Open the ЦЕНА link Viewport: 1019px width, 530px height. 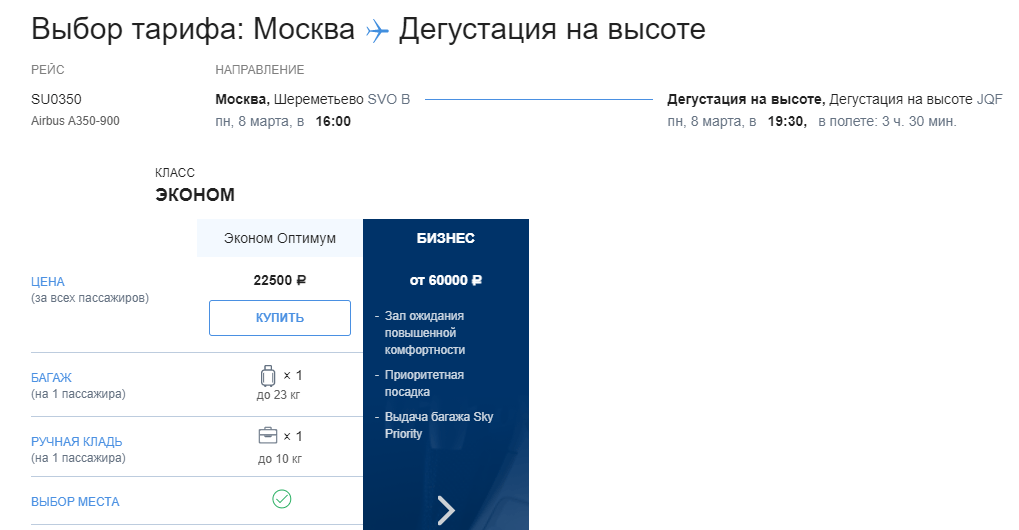[47, 282]
